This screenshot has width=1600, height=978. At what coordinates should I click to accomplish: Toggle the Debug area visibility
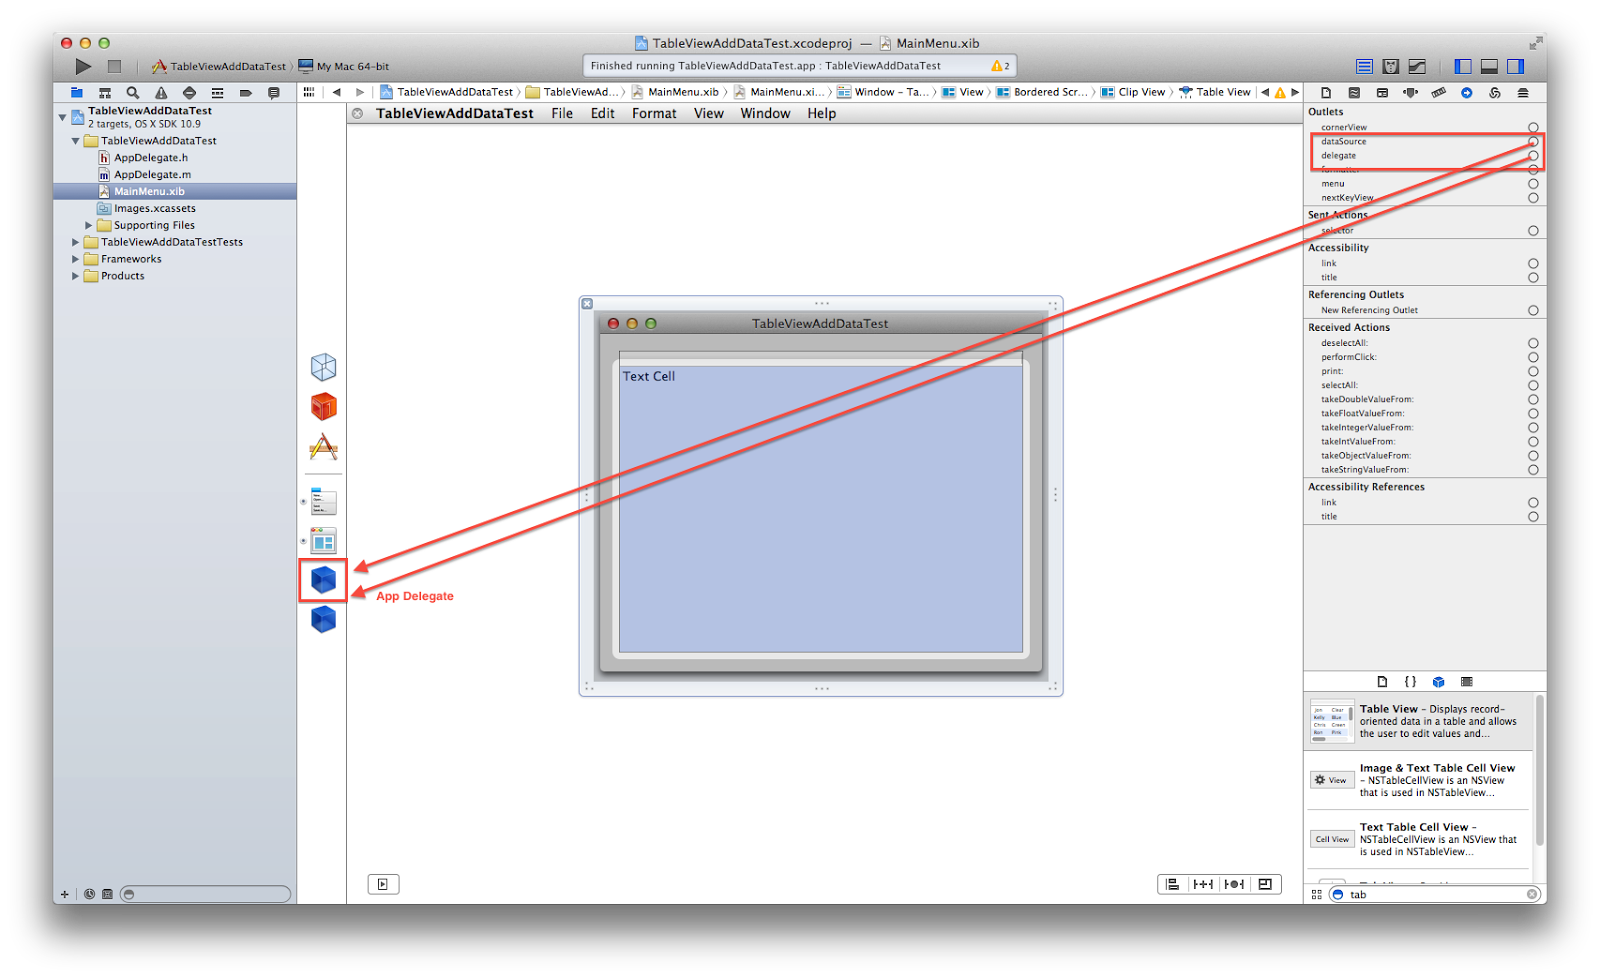point(1489,66)
